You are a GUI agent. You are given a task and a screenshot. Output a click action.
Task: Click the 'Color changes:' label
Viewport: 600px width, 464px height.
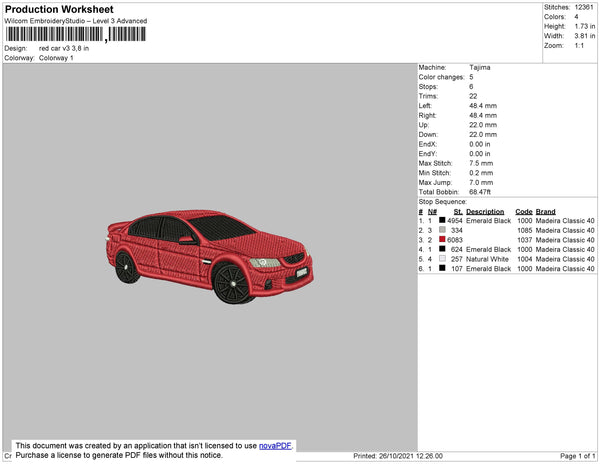point(441,77)
